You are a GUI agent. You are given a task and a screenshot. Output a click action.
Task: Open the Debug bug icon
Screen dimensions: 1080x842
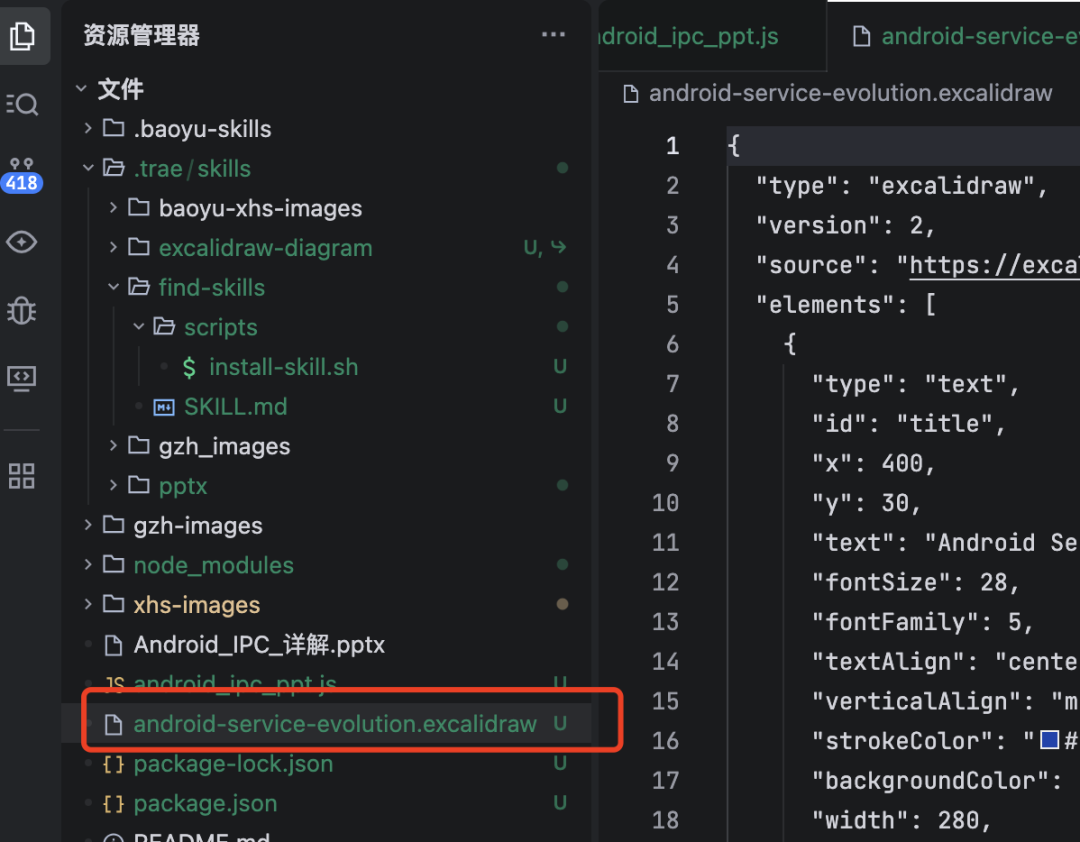22,310
